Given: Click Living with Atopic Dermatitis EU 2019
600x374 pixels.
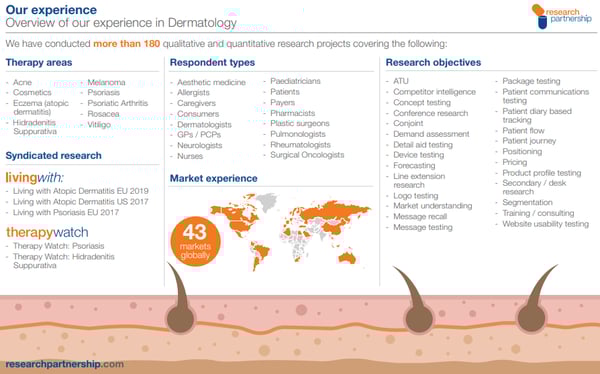Looking at the screenshot, I should tap(81, 191).
